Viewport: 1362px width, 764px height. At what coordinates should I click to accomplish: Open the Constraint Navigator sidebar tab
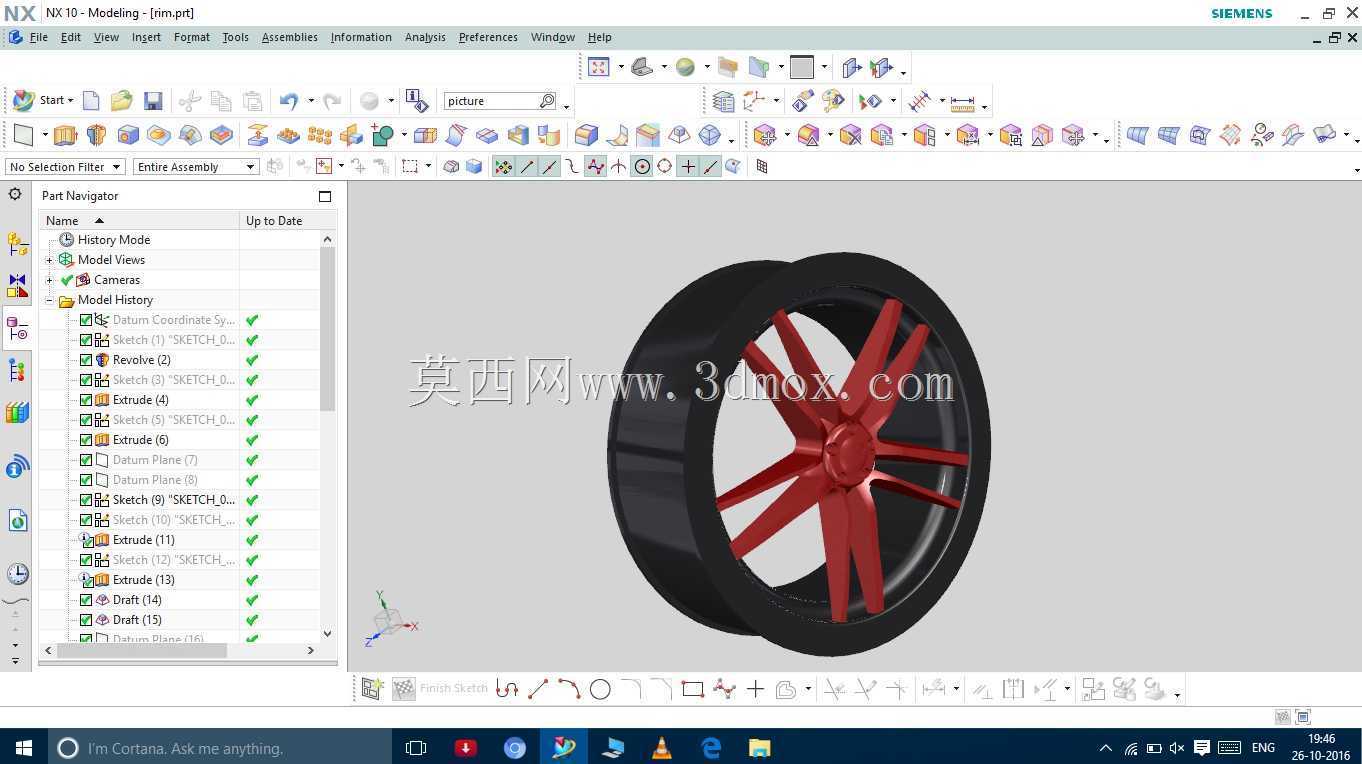[17, 287]
